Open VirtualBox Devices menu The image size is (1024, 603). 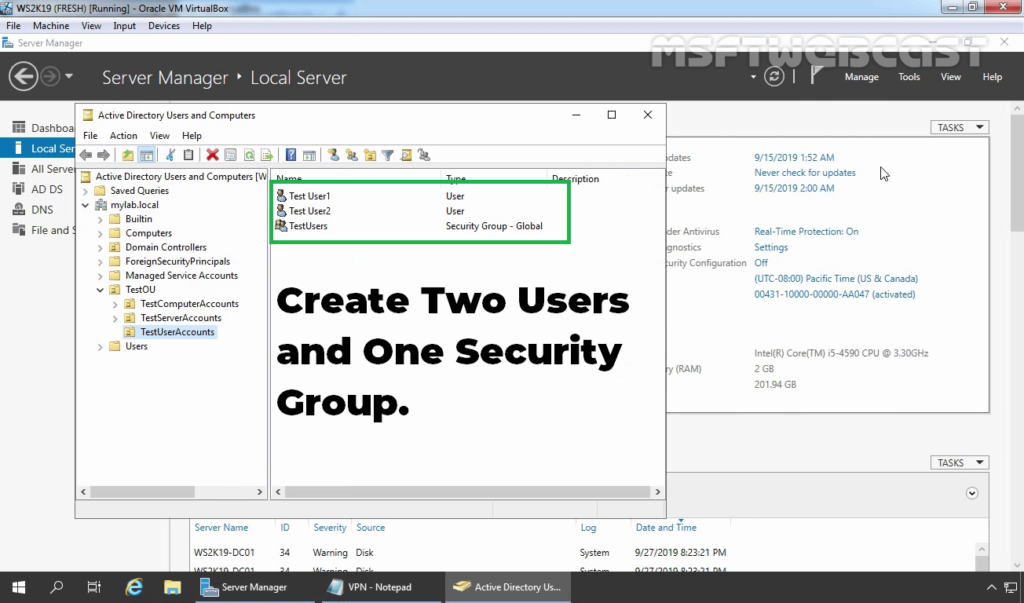pos(164,26)
